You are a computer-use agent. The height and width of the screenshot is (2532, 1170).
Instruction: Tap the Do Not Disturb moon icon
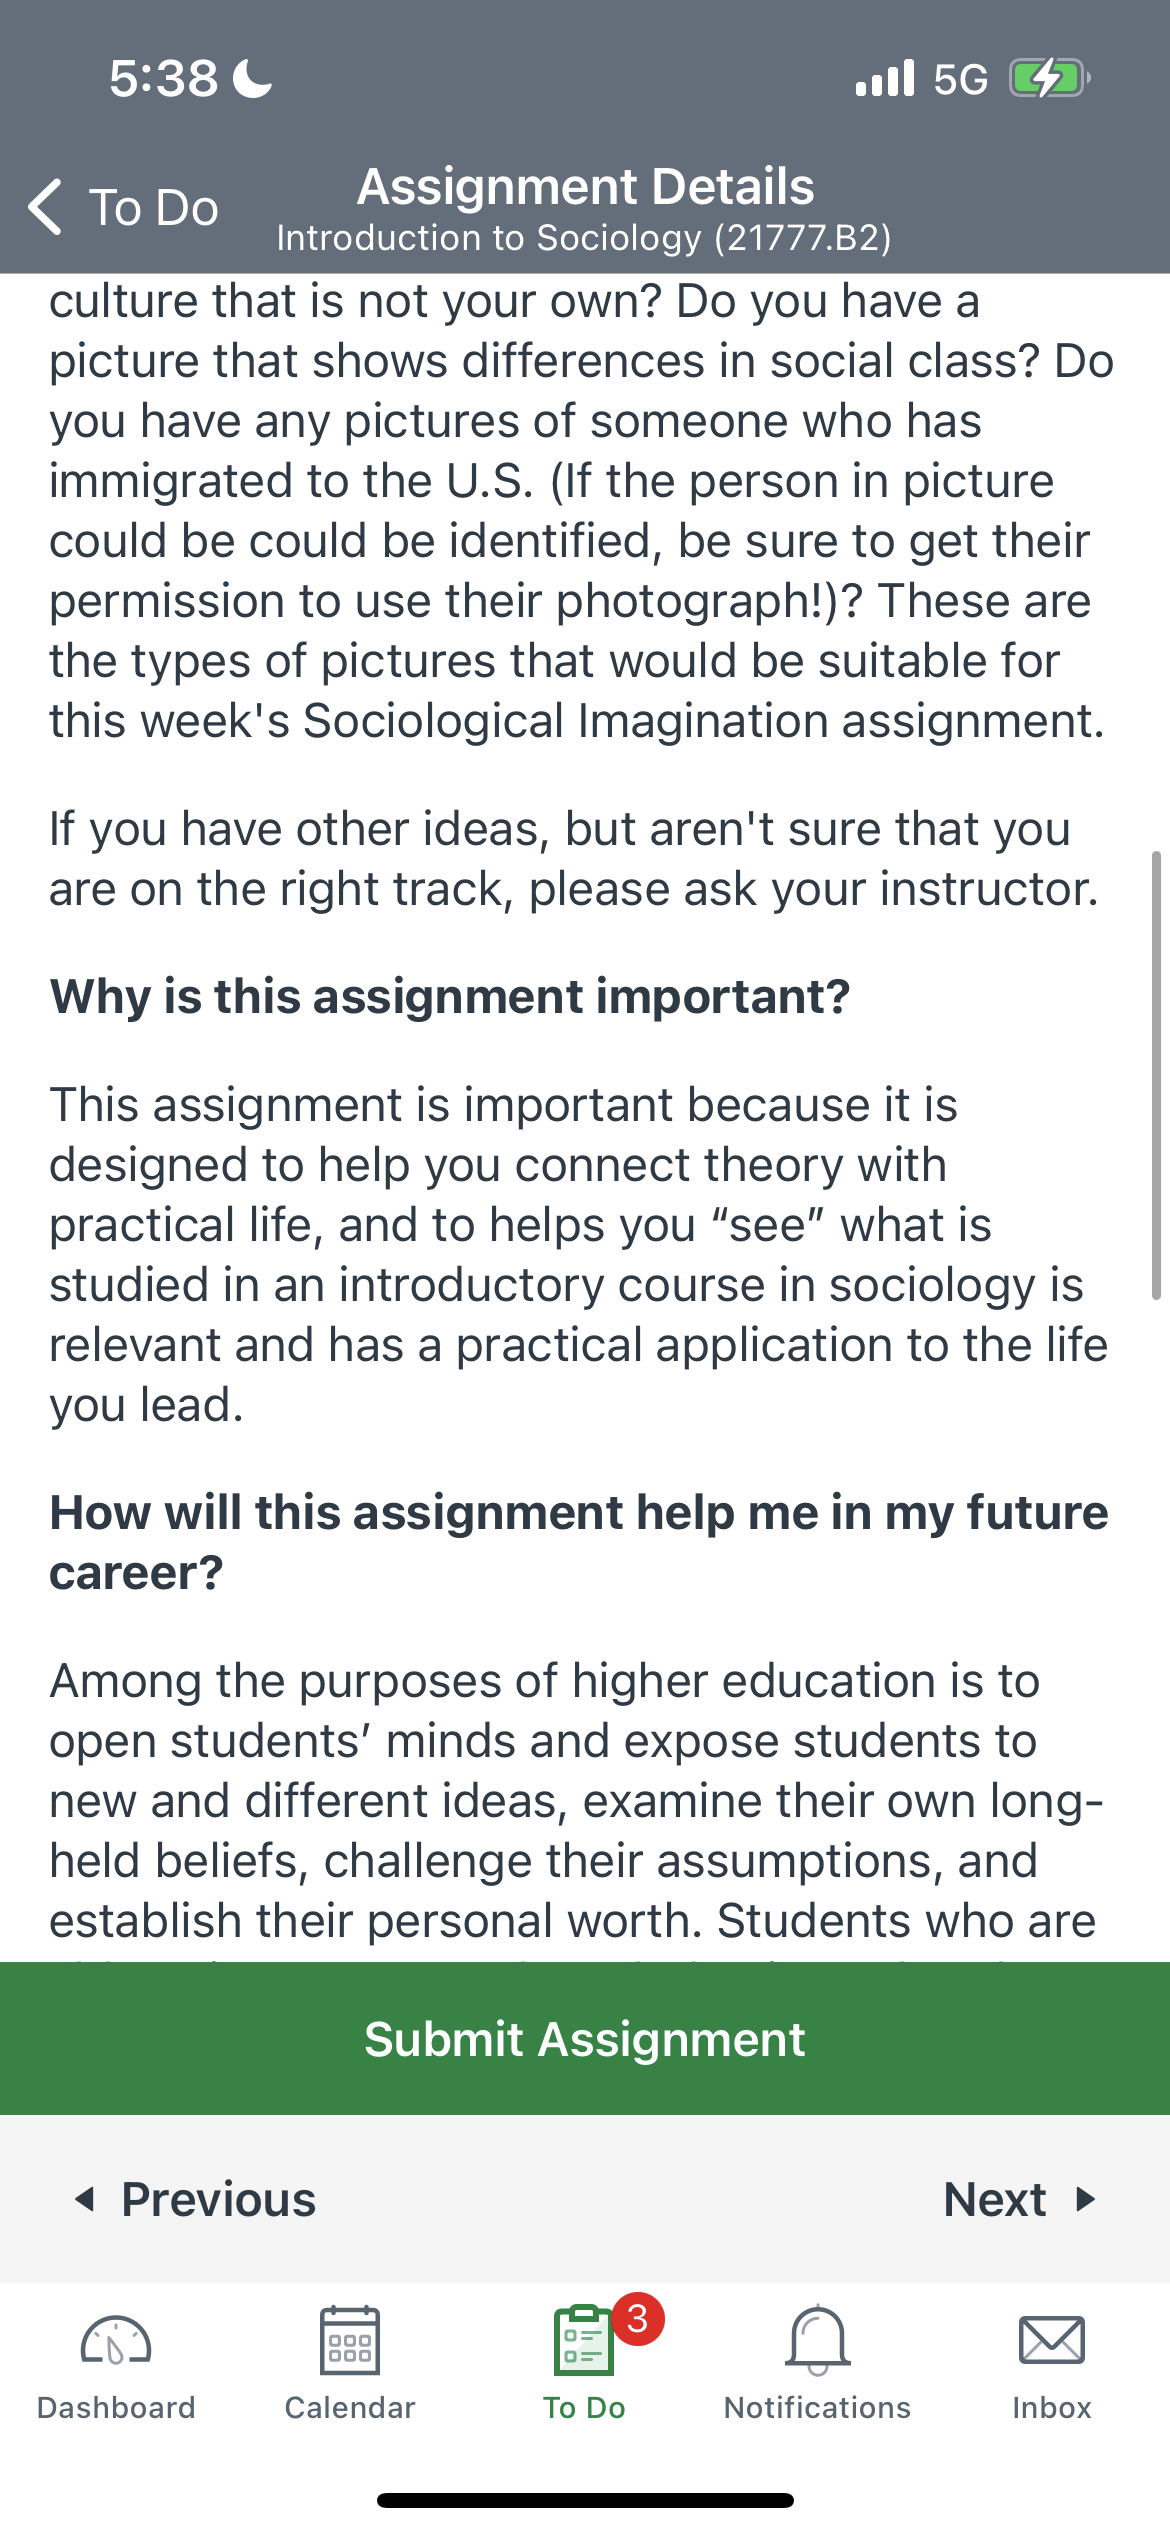[x=252, y=78]
